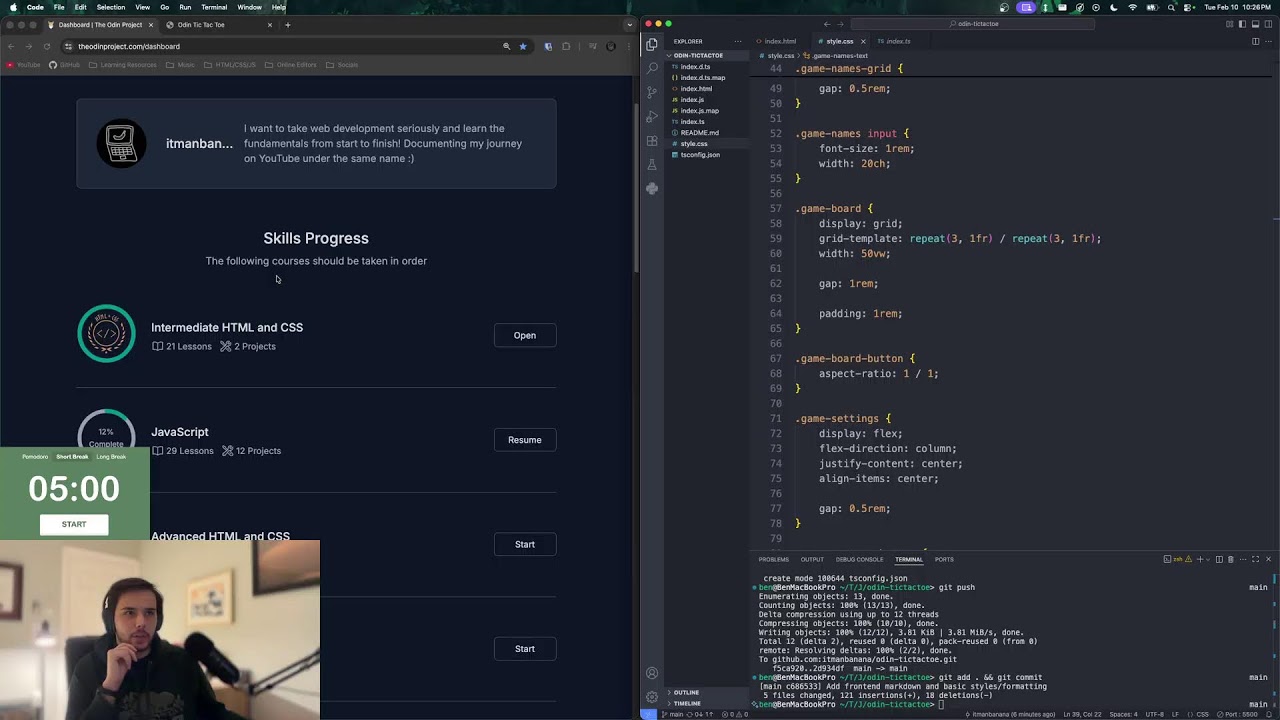
Task: Open a new Chrome tab with plus
Action: point(287,25)
